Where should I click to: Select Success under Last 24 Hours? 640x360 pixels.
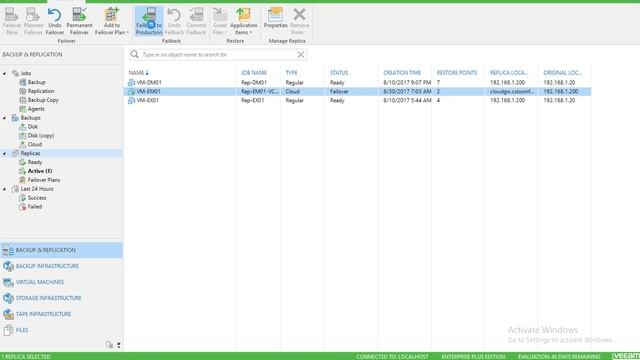point(37,198)
